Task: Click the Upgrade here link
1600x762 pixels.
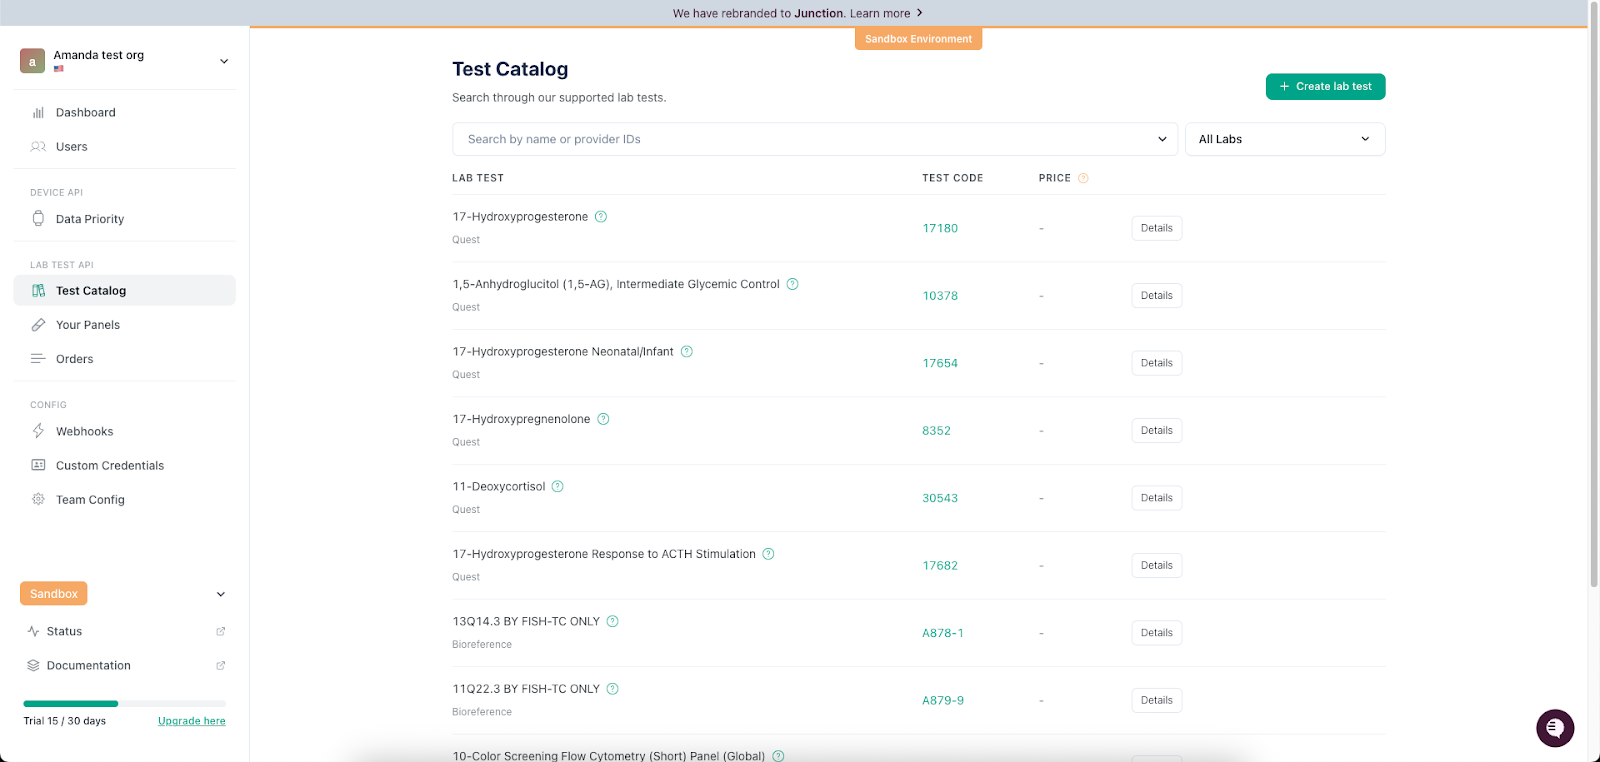Action: (x=192, y=721)
